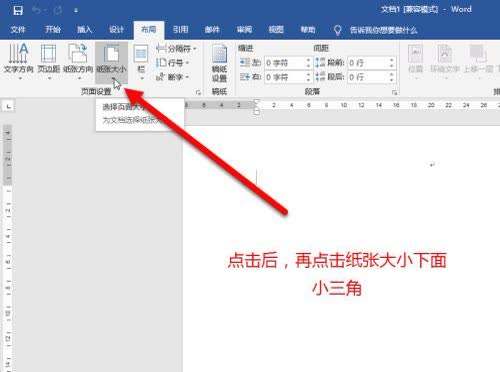Switch to the 帮助 tab
Screen dimensions: 500x372
tap(308, 30)
